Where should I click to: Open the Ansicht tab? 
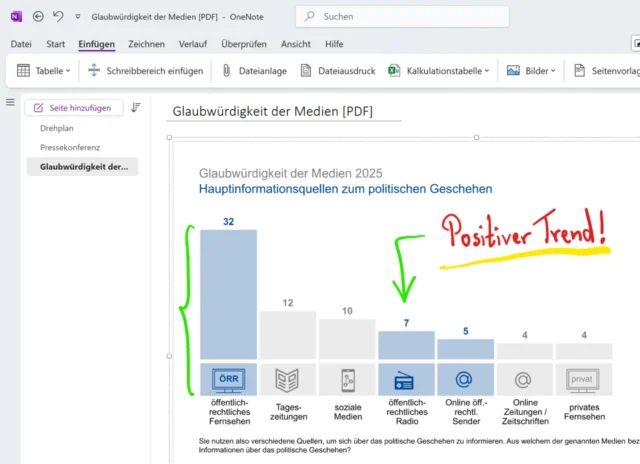tap(296, 44)
